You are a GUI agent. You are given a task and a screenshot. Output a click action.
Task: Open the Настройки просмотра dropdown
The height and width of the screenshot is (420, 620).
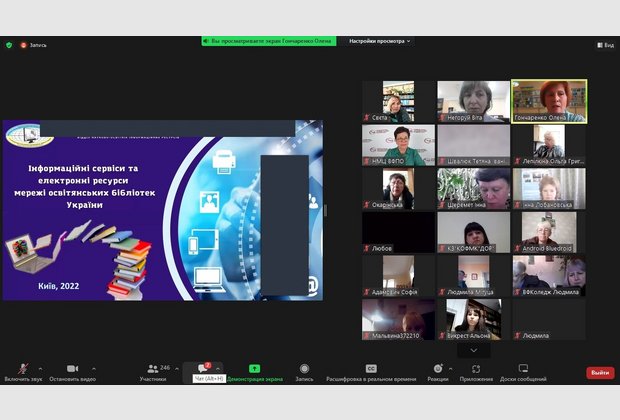coord(379,41)
